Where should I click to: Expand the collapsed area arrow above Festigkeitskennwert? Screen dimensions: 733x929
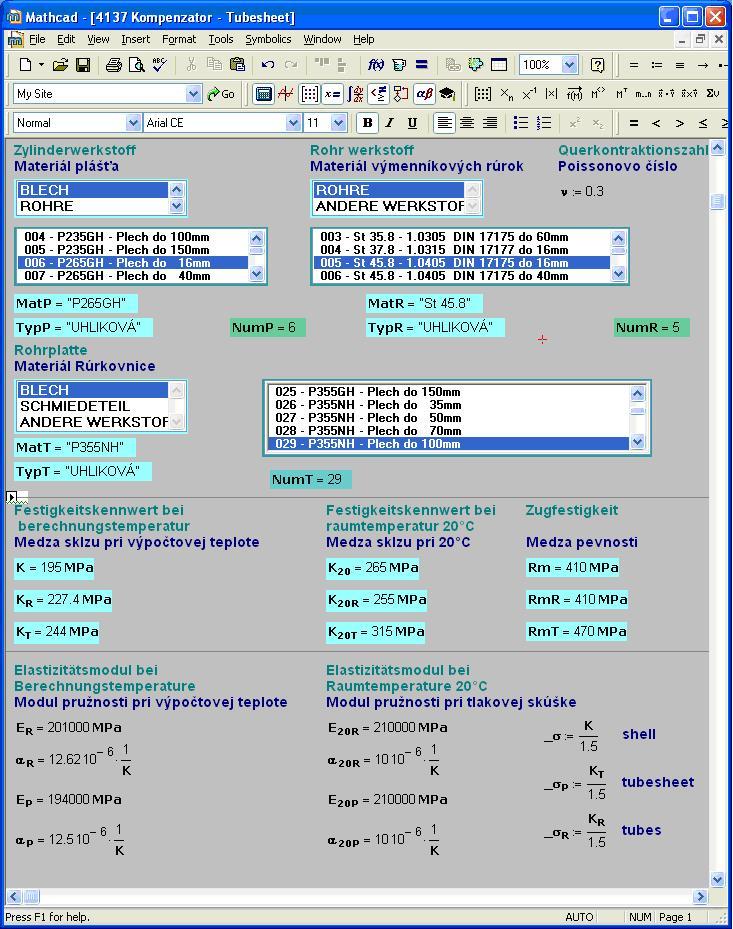click(11, 496)
